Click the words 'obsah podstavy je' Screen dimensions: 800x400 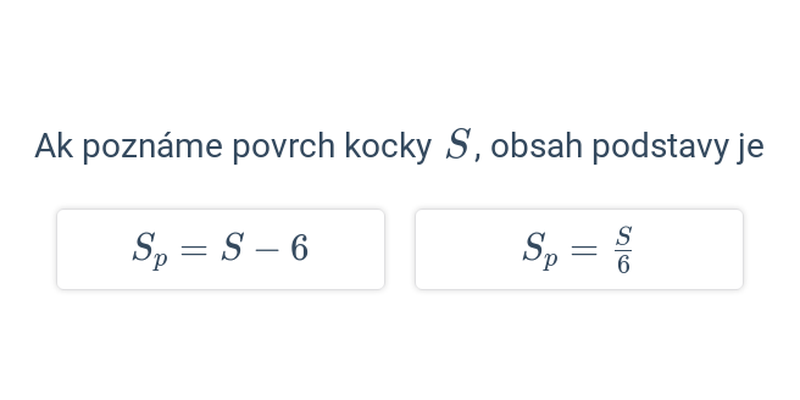click(x=627, y=147)
